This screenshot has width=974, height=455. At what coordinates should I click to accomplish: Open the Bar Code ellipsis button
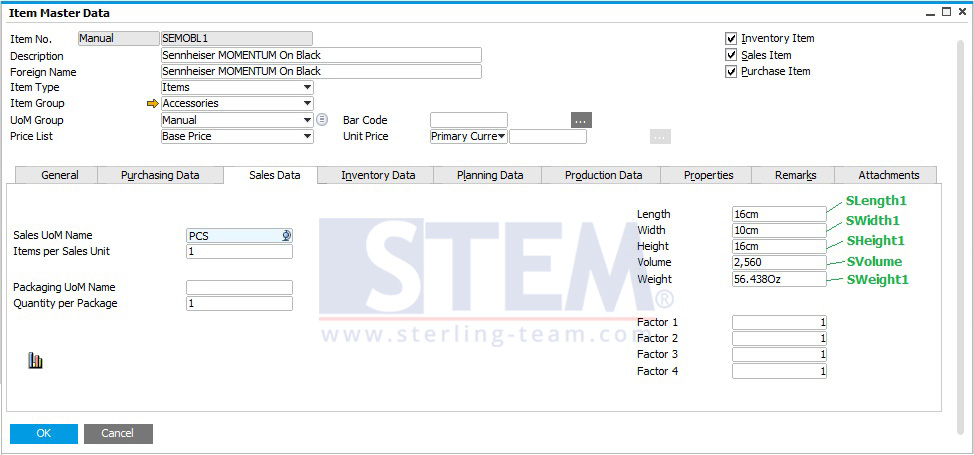pyautogui.click(x=581, y=120)
